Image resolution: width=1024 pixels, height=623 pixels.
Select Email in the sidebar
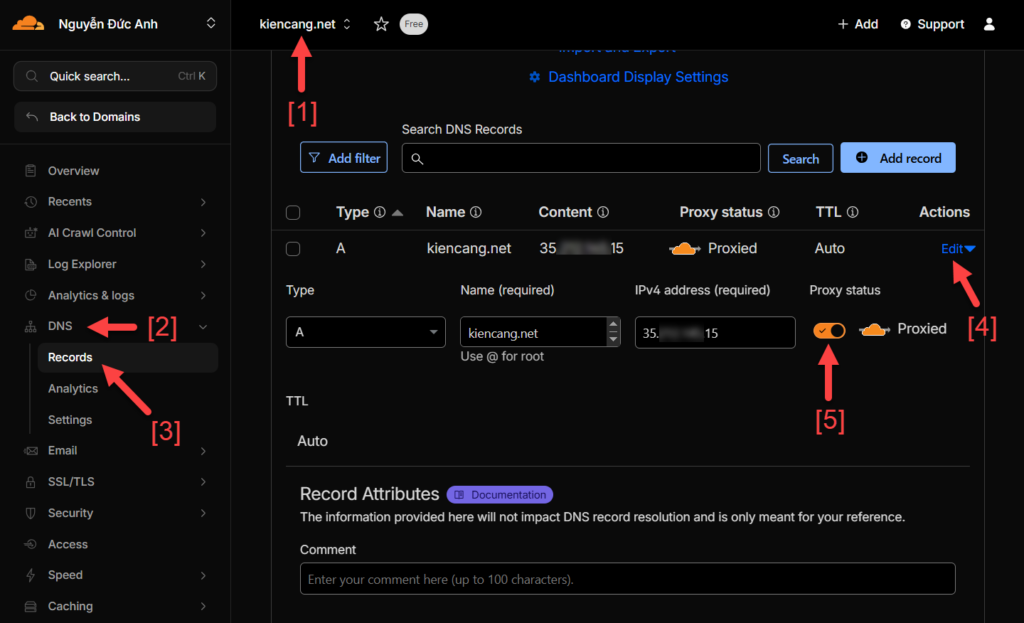click(60, 450)
